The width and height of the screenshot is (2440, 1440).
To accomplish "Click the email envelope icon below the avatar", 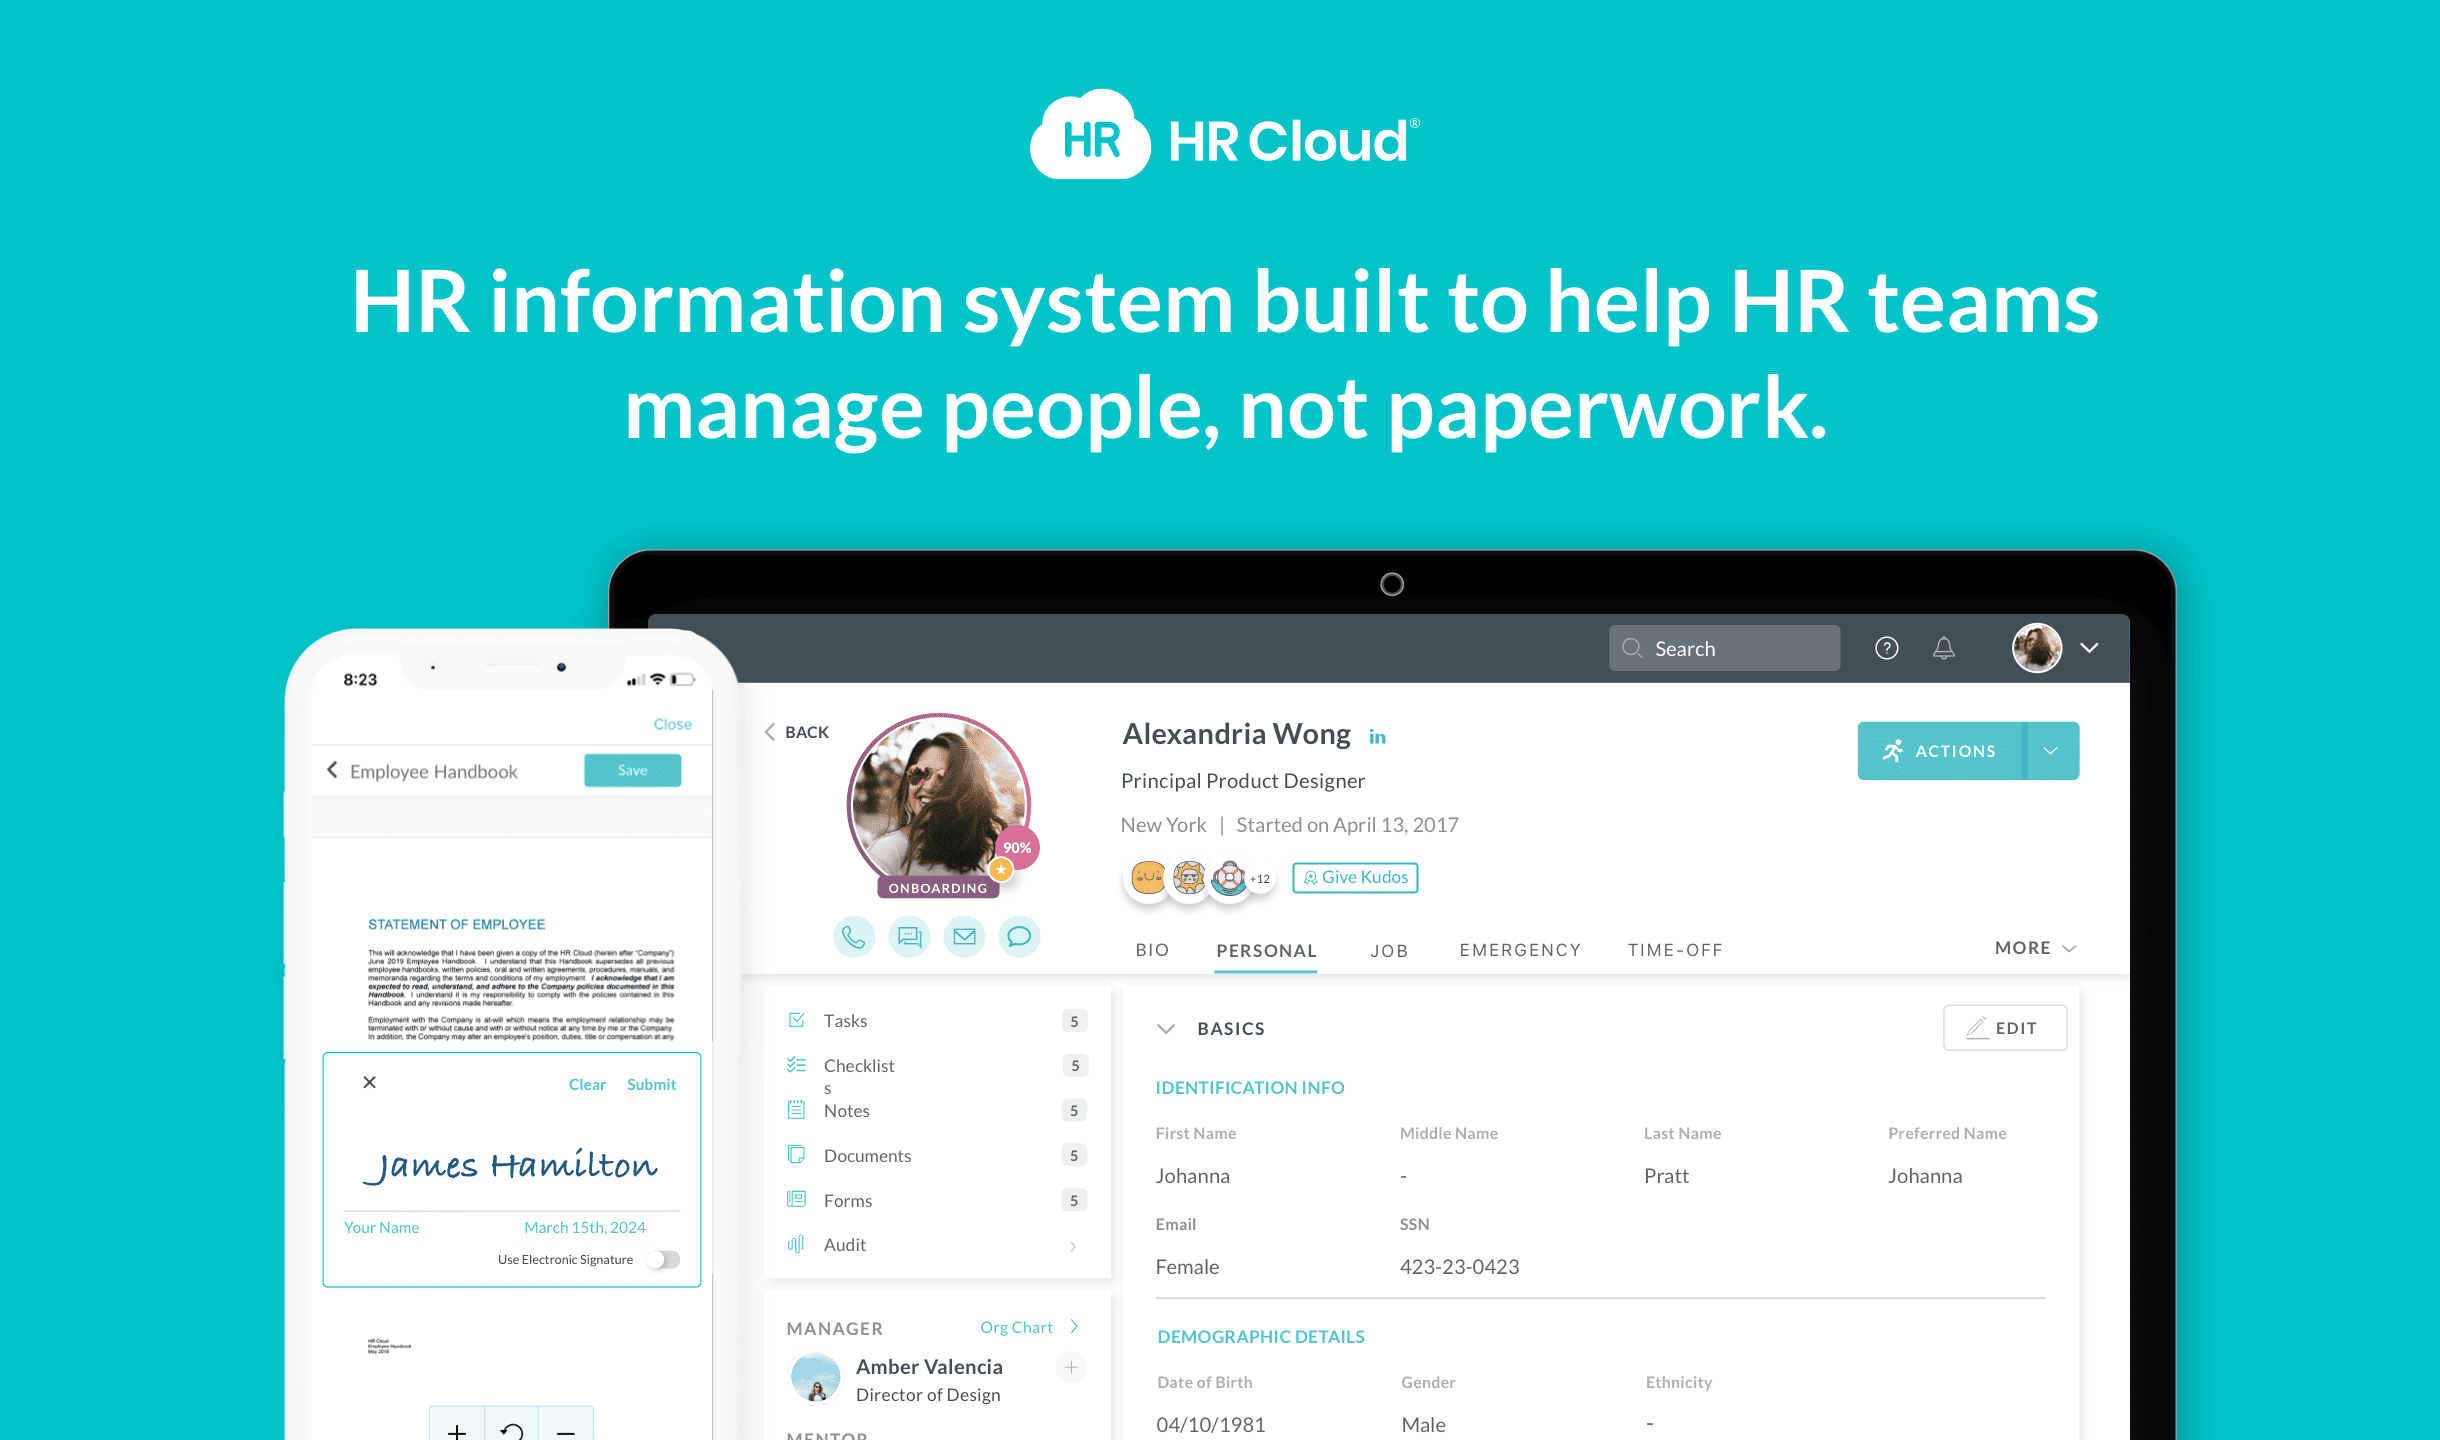I will point(964,936).
